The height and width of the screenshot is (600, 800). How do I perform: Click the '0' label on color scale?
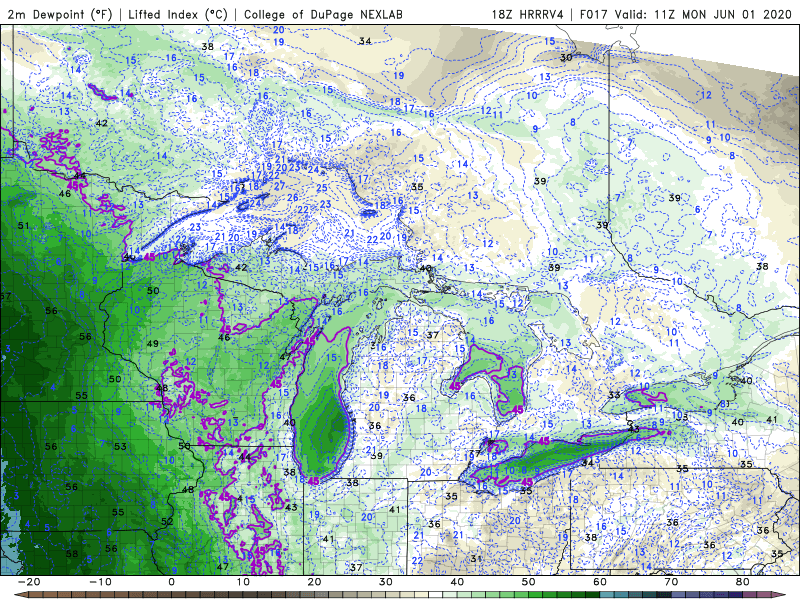(171, 582)
